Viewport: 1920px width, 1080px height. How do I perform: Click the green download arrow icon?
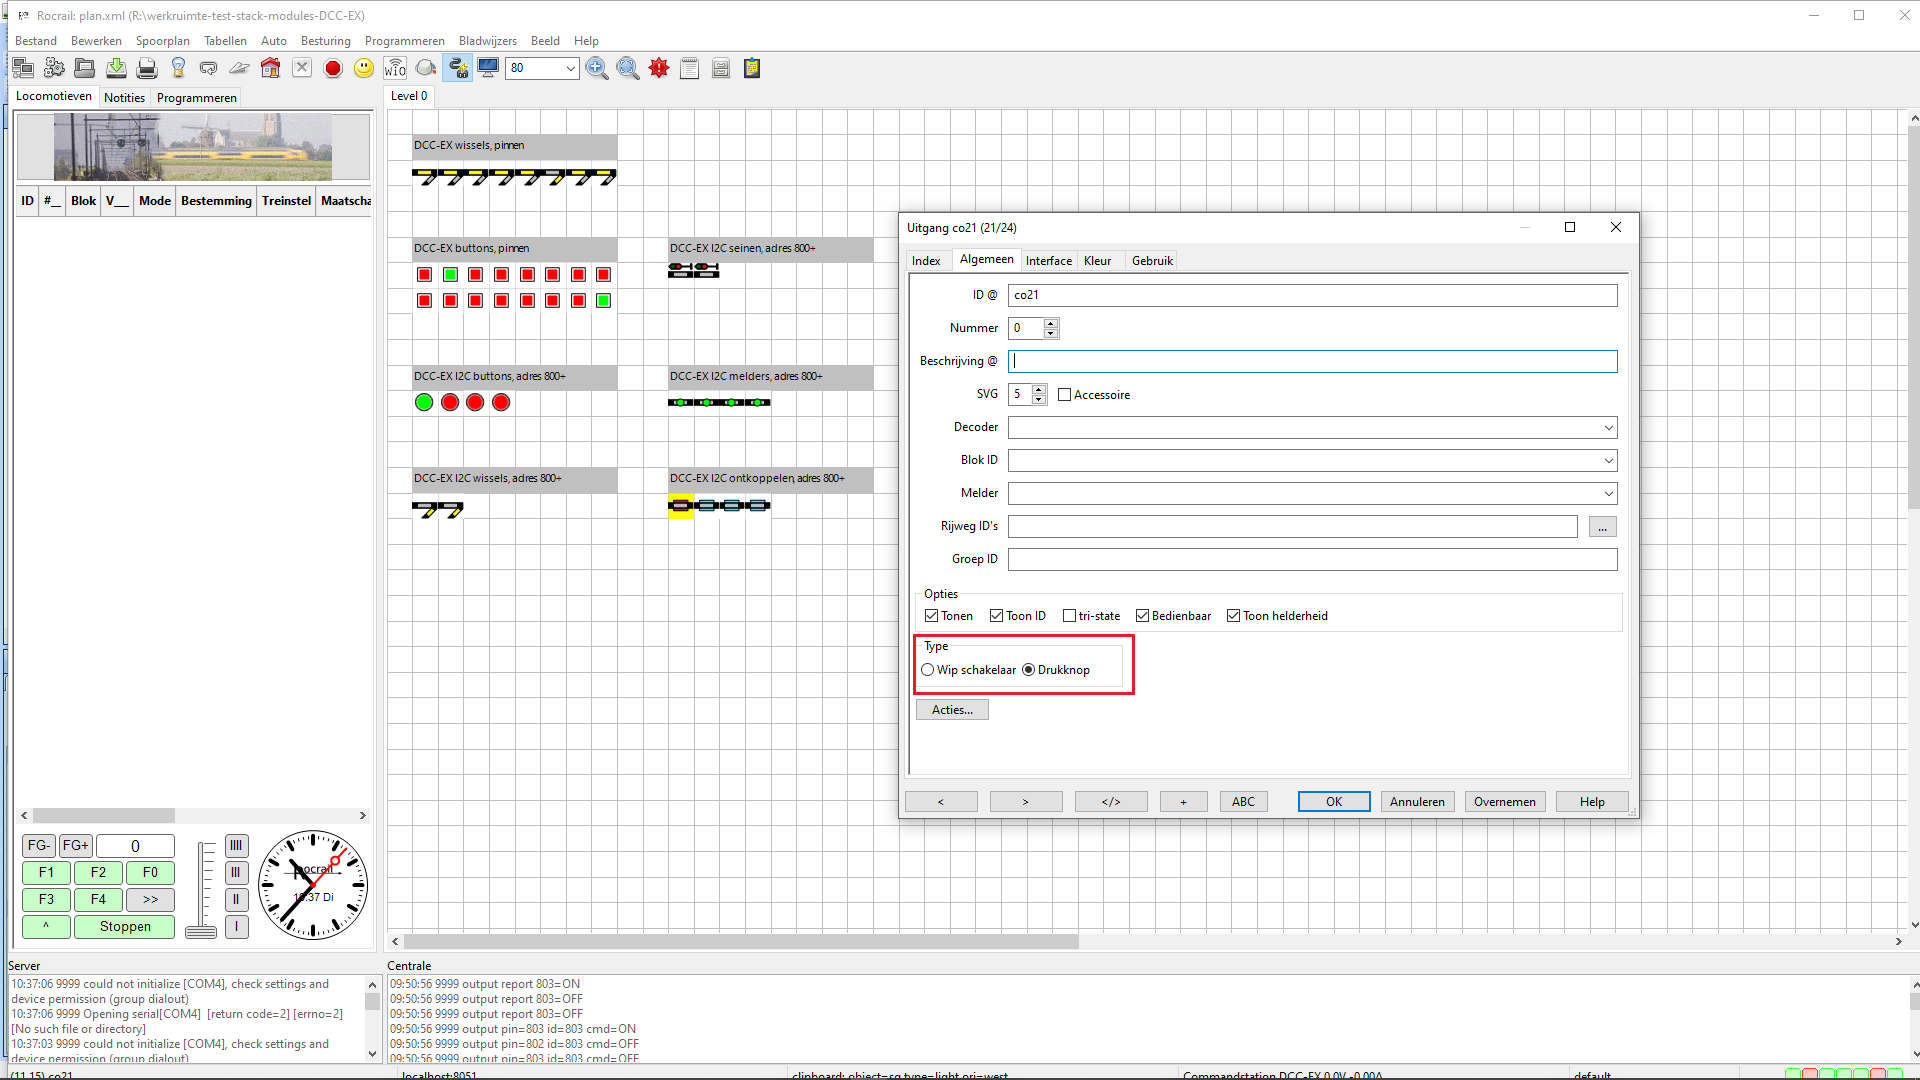point(116,68)
